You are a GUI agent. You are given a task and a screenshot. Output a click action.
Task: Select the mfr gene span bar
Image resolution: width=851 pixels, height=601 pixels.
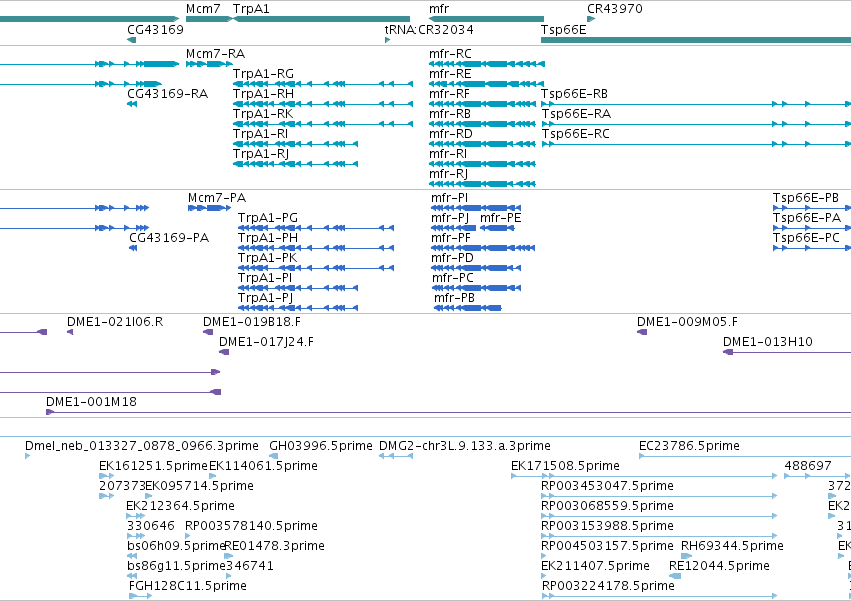(486, 19)
